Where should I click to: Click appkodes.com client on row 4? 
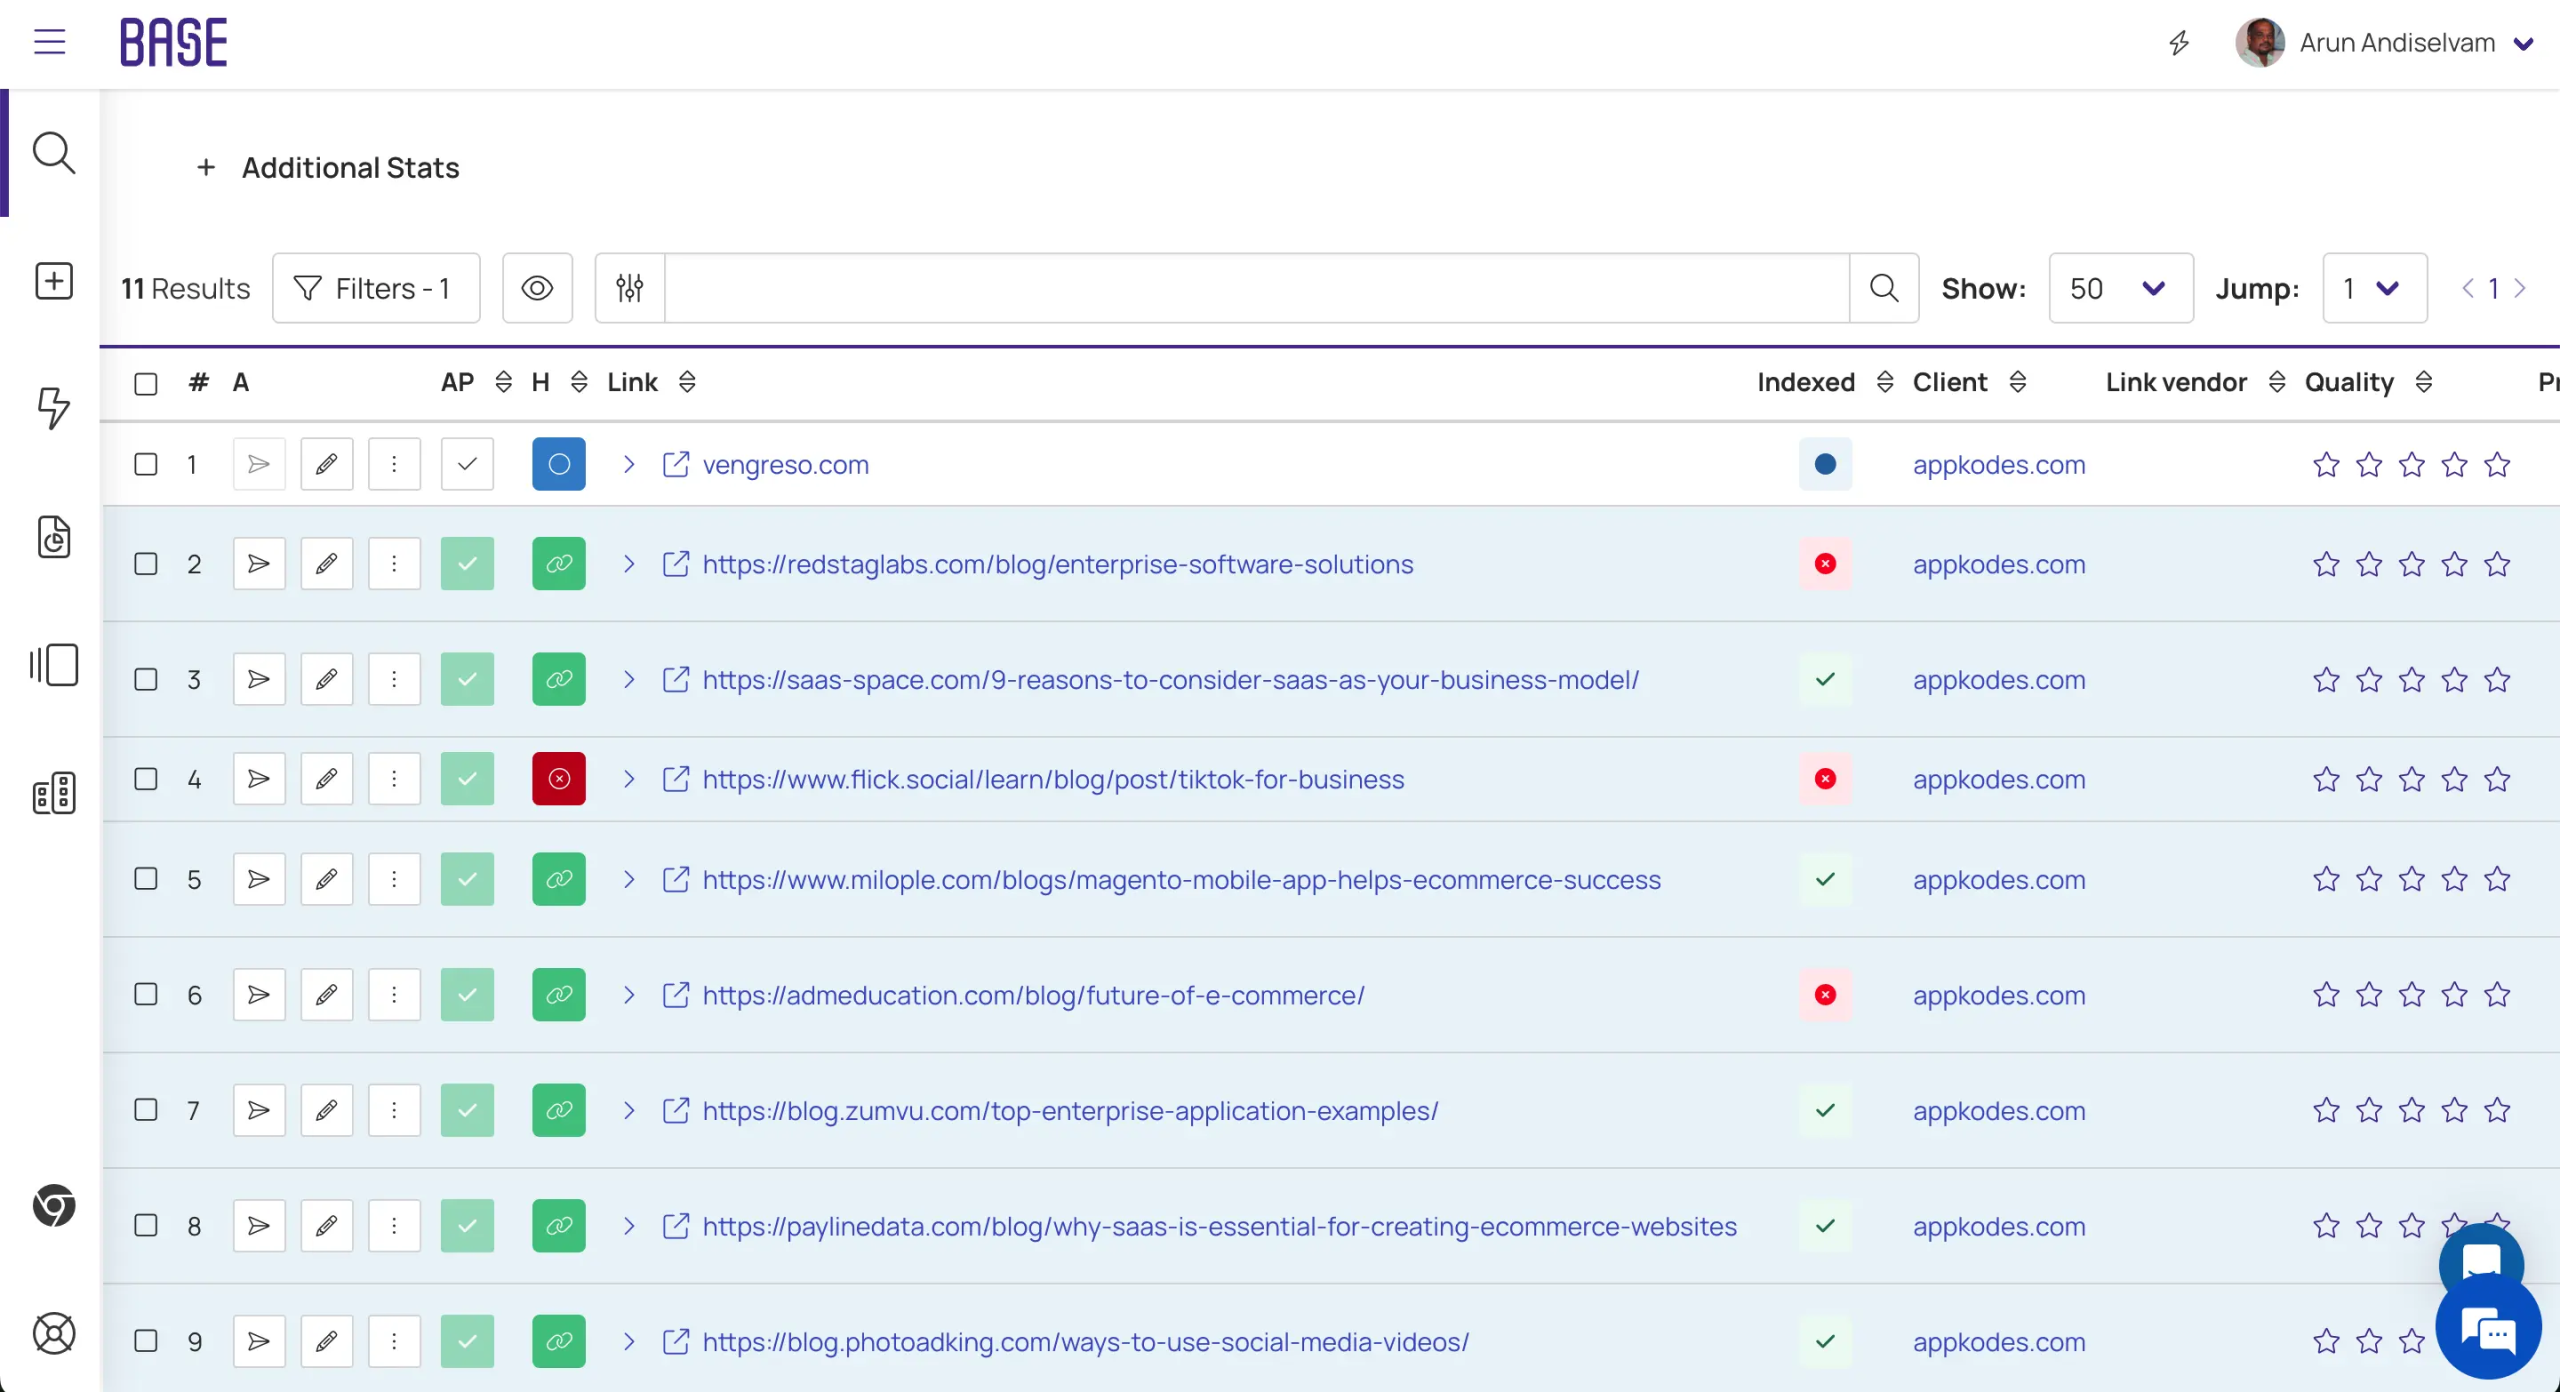click(x=1999, y=780)
